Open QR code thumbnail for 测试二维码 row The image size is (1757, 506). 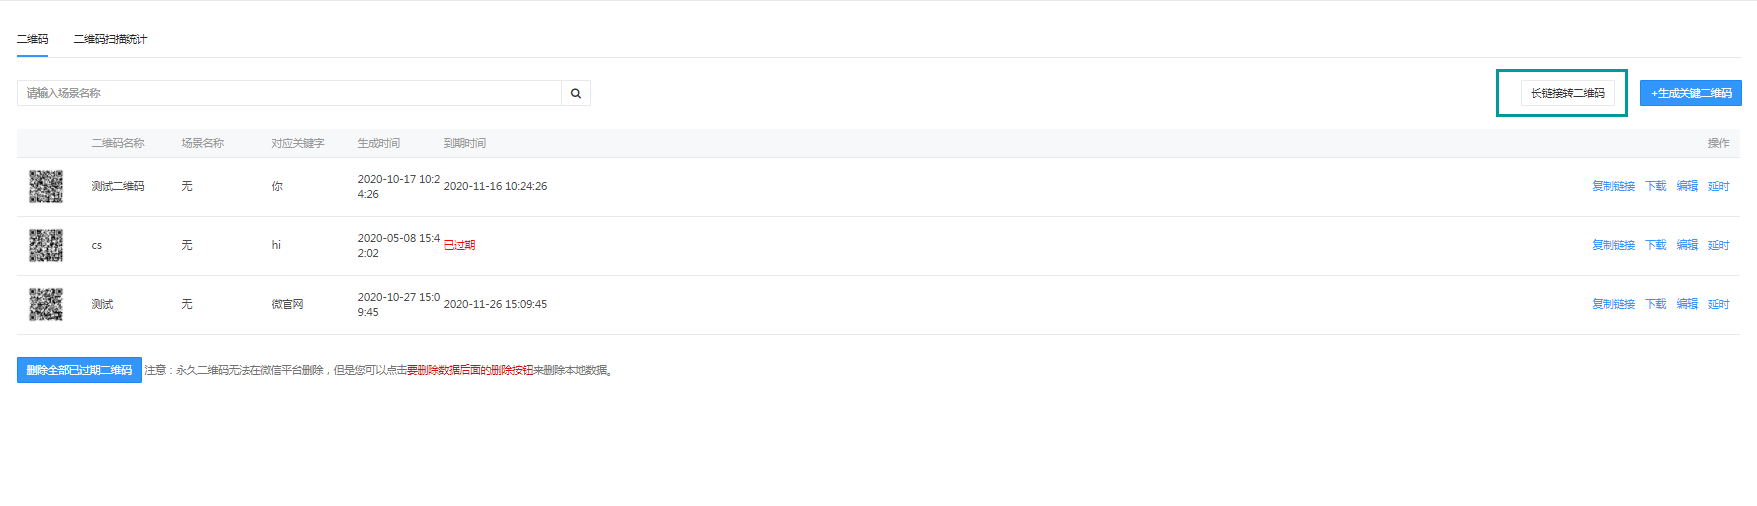tap(46, 186)
